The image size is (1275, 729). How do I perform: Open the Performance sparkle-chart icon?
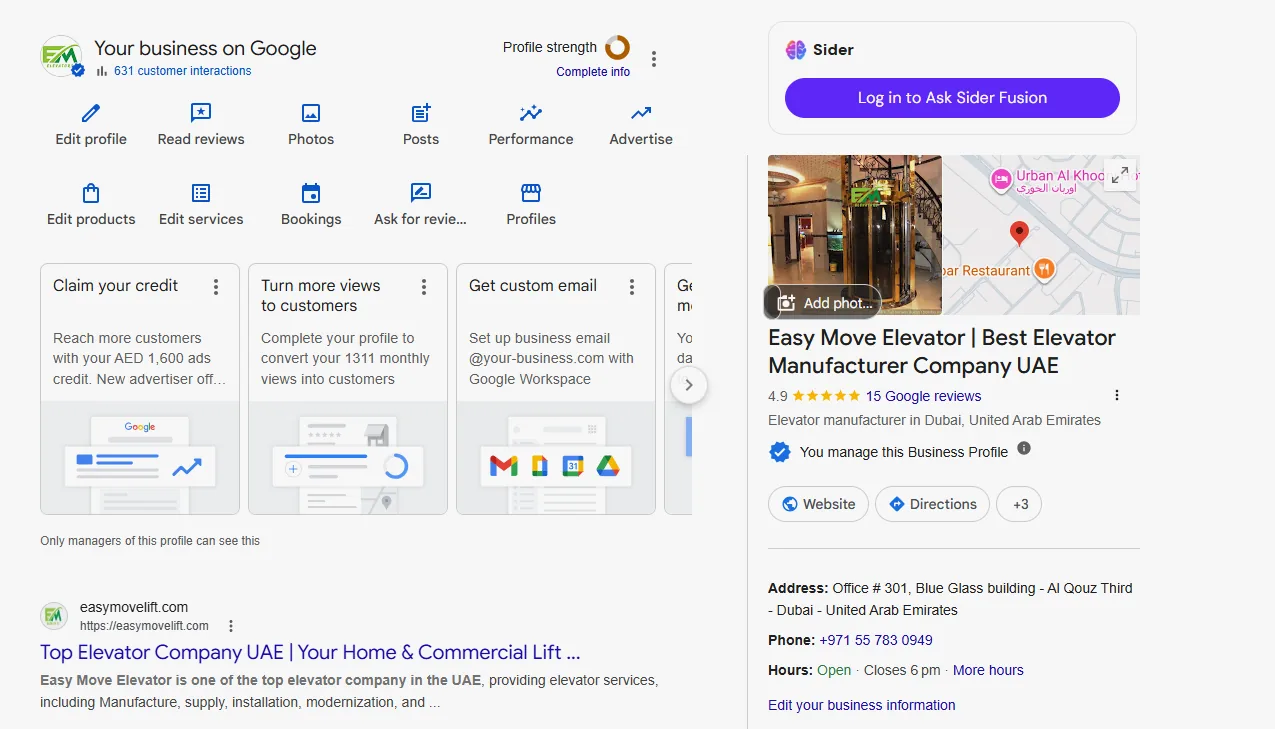pyautogui.click(x=531, y=113)
